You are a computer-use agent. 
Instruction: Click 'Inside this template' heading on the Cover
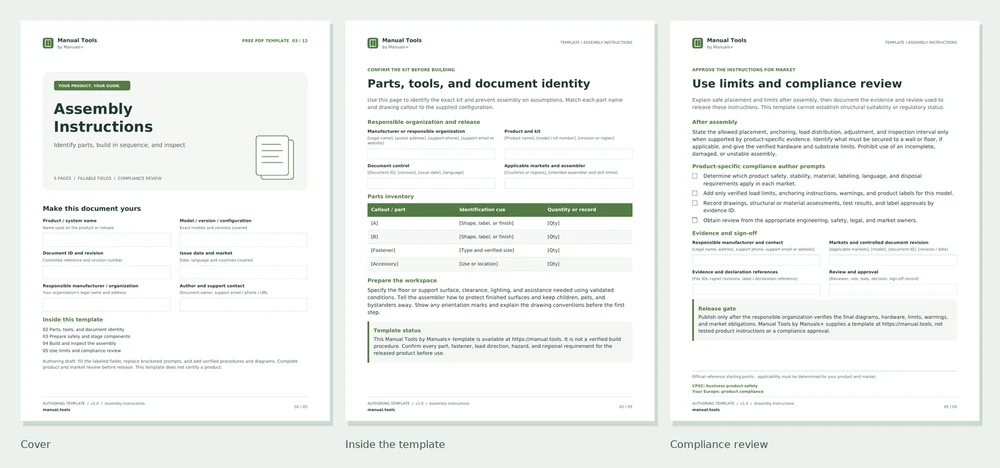73,319
